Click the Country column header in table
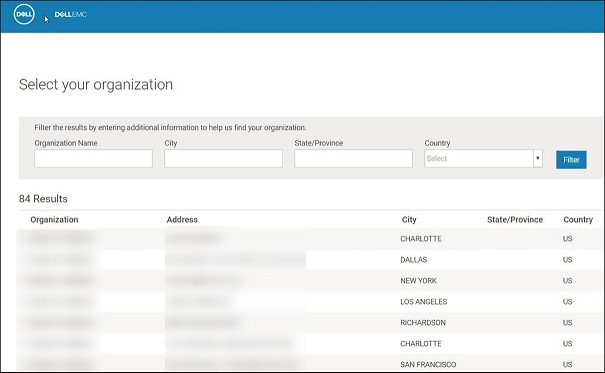605x373 pixels. click(x=578, y=219)
